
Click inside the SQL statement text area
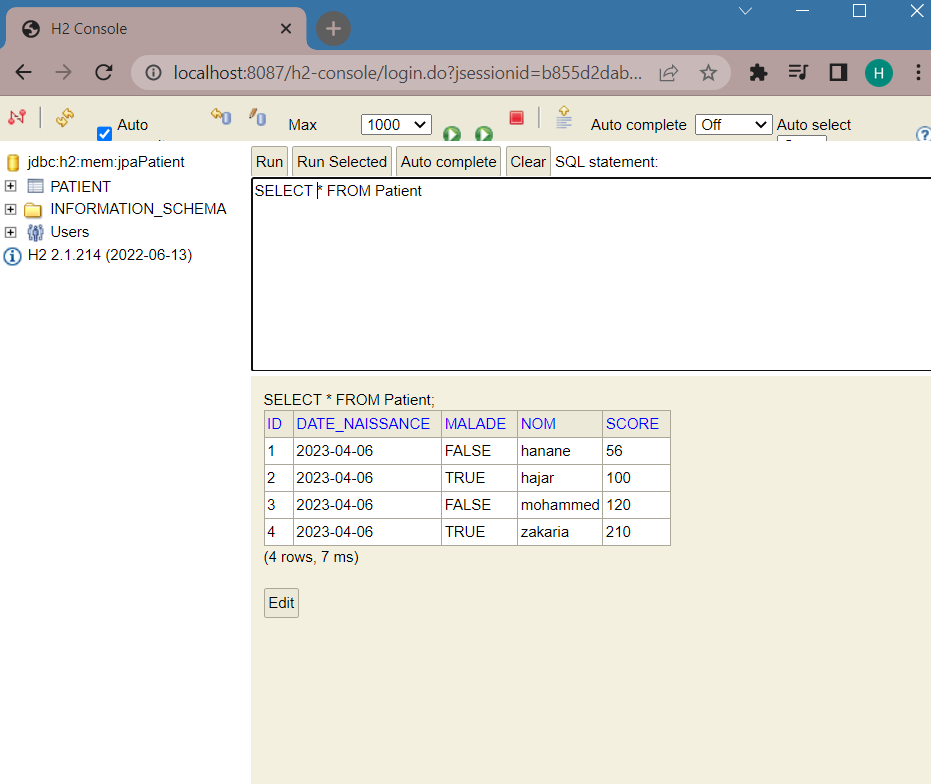tap(591, 274)
